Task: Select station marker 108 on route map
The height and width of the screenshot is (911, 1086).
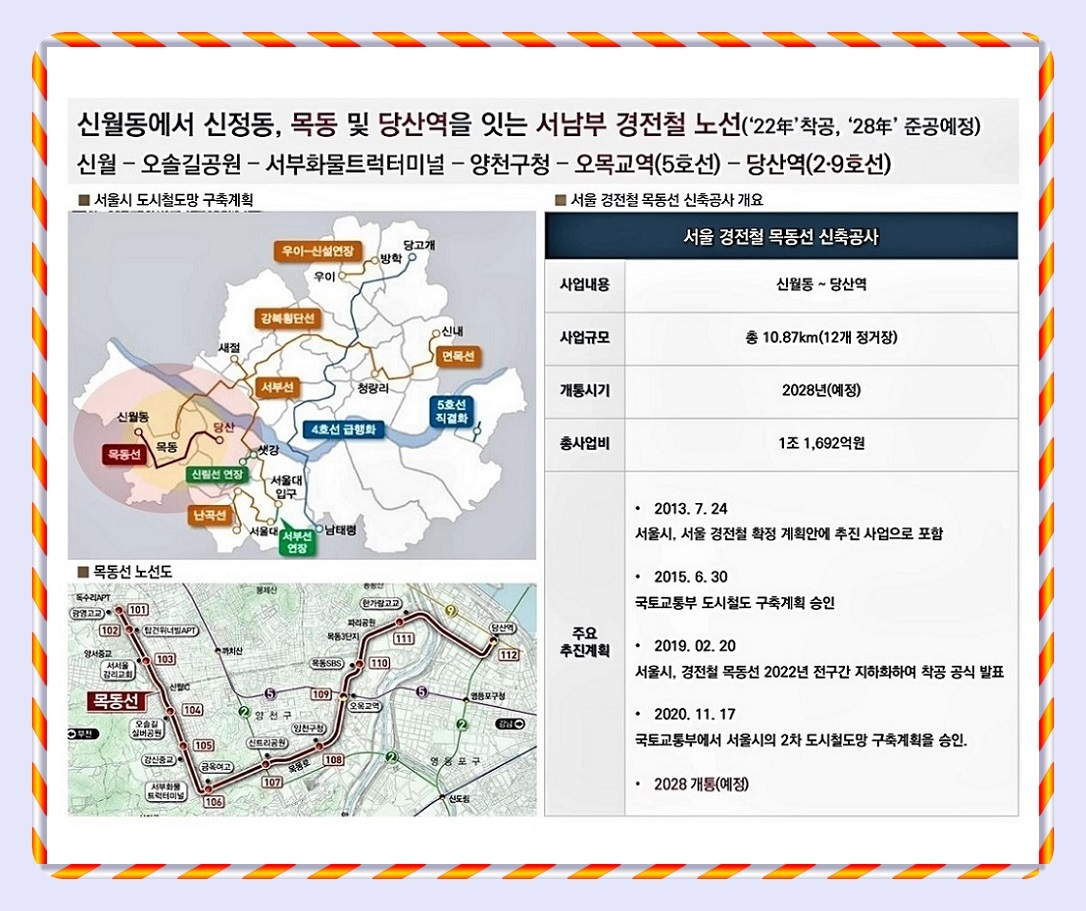Action: pos(333,760)
